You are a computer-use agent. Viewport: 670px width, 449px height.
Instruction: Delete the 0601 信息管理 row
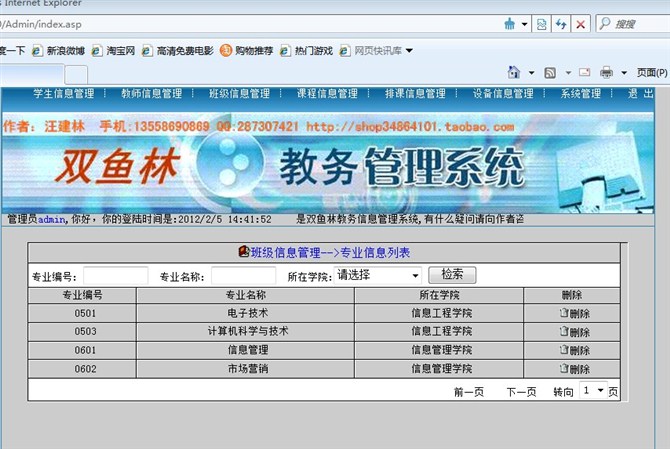[575, 350]
